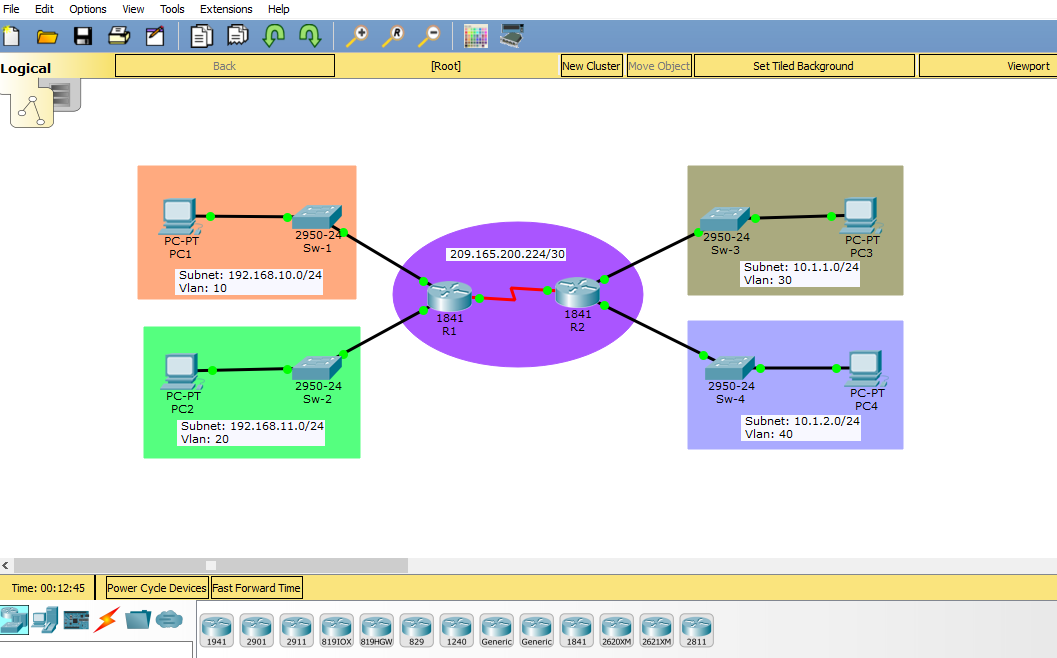The width and height of the screenshot is (1057, 658).
Task: Zoom in on the workspace
Action: [x=357, y=36]
